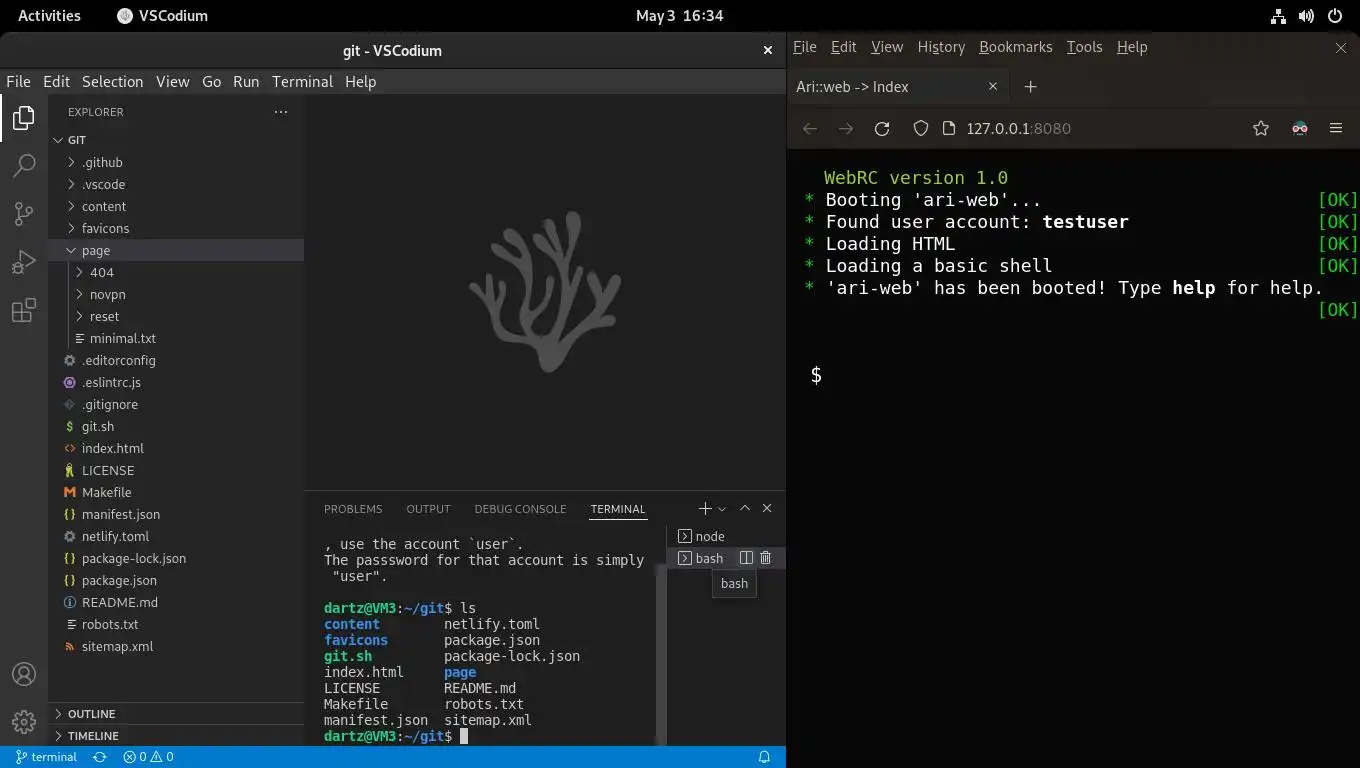
Task: Bookmark this page with the star
Action: 1261,128
